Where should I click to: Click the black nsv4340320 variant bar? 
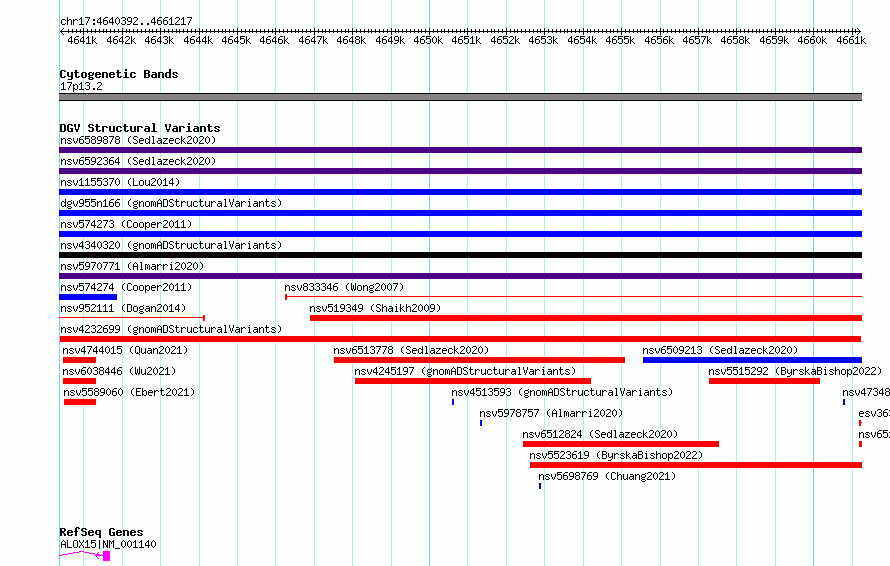pyautogui.click(x=460, y=255)
